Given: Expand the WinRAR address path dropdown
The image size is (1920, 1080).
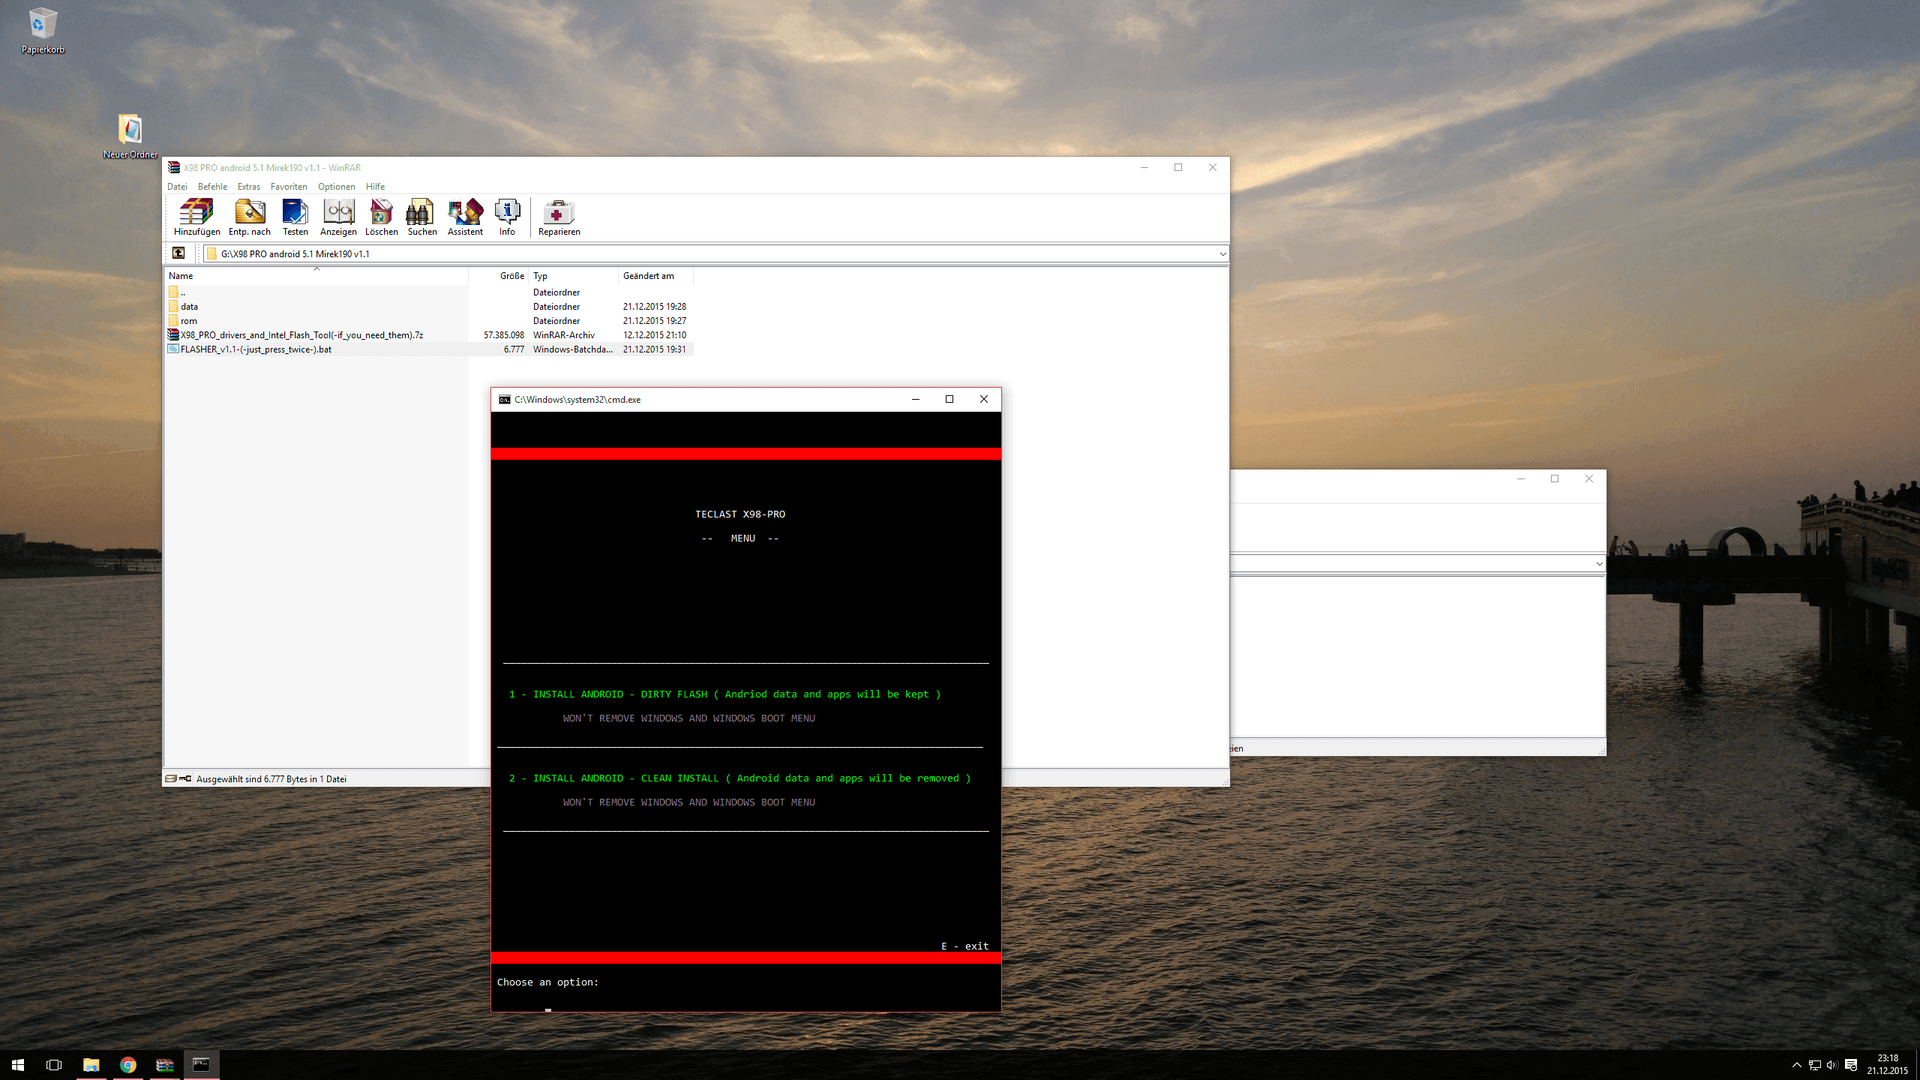Looking at the screenshot, I should (1222, 254).
